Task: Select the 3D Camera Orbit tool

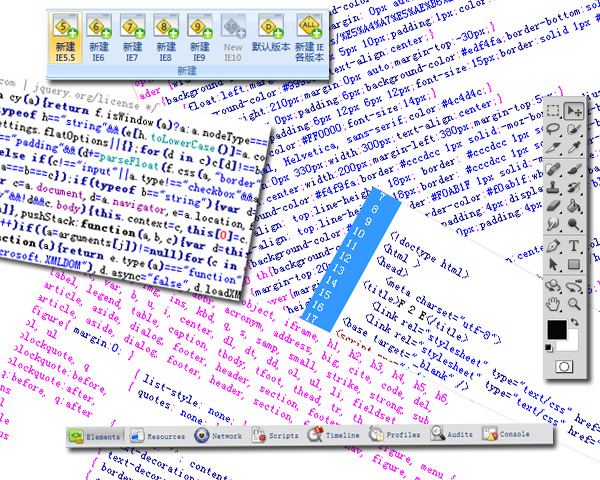Action: tap(574, 286)
